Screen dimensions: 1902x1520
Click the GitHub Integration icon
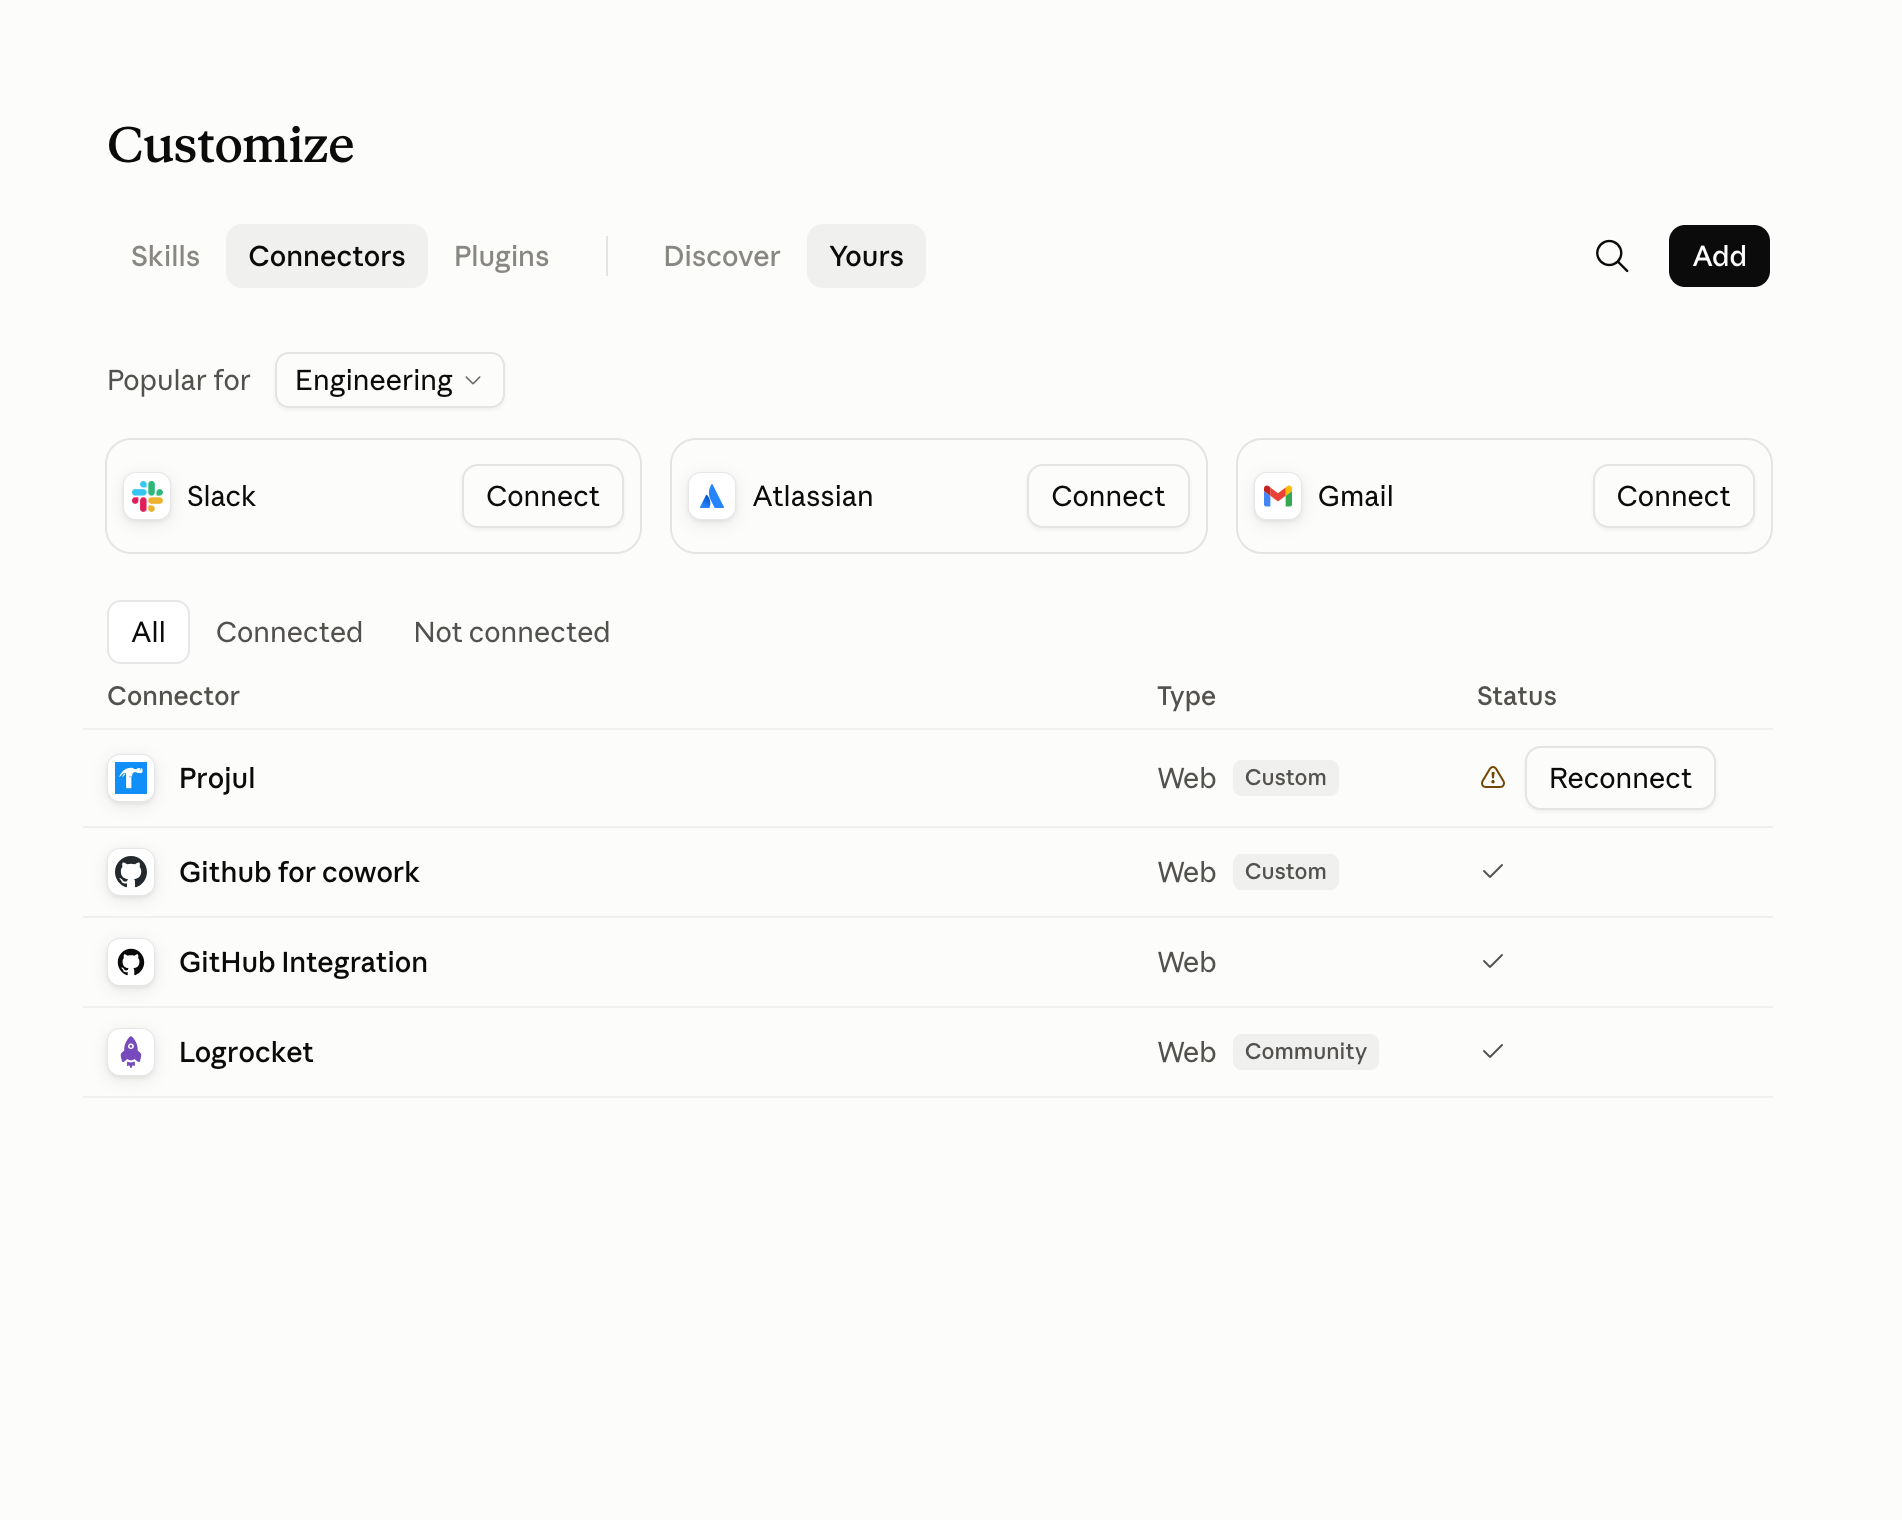pyautogui.click(x=131, y=962)
